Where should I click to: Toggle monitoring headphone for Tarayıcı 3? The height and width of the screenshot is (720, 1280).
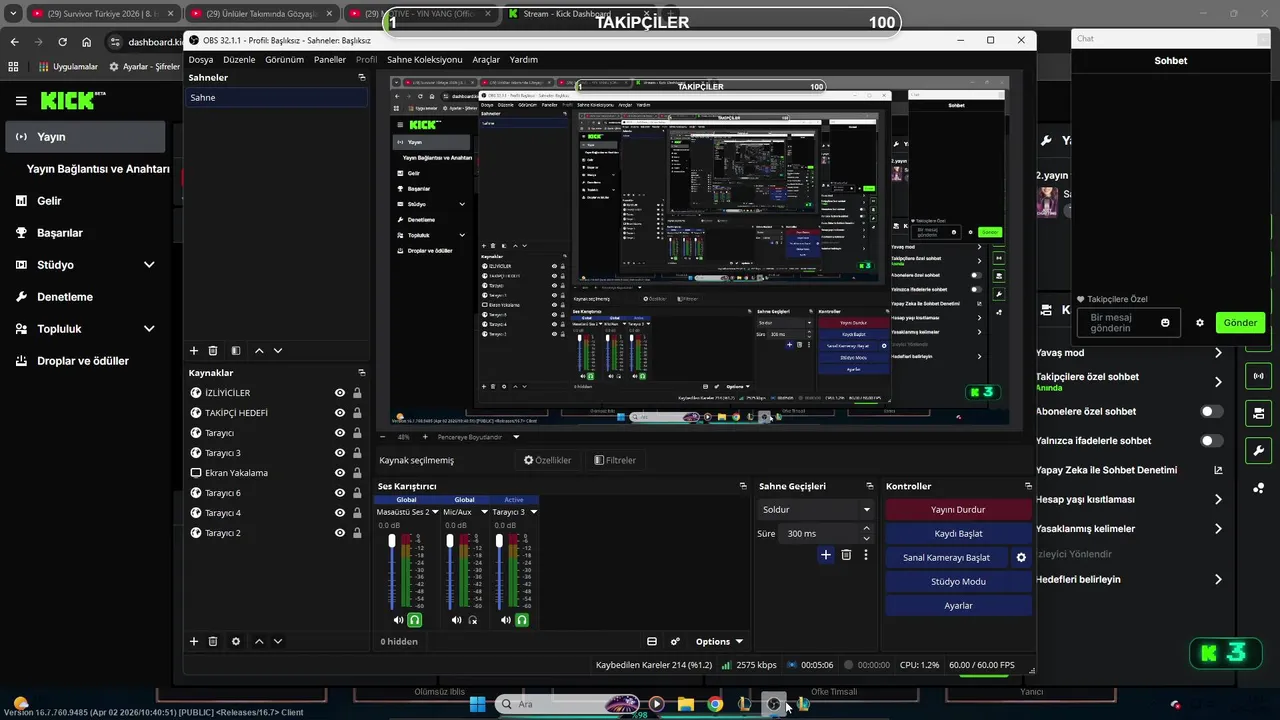tap(521, 620)
